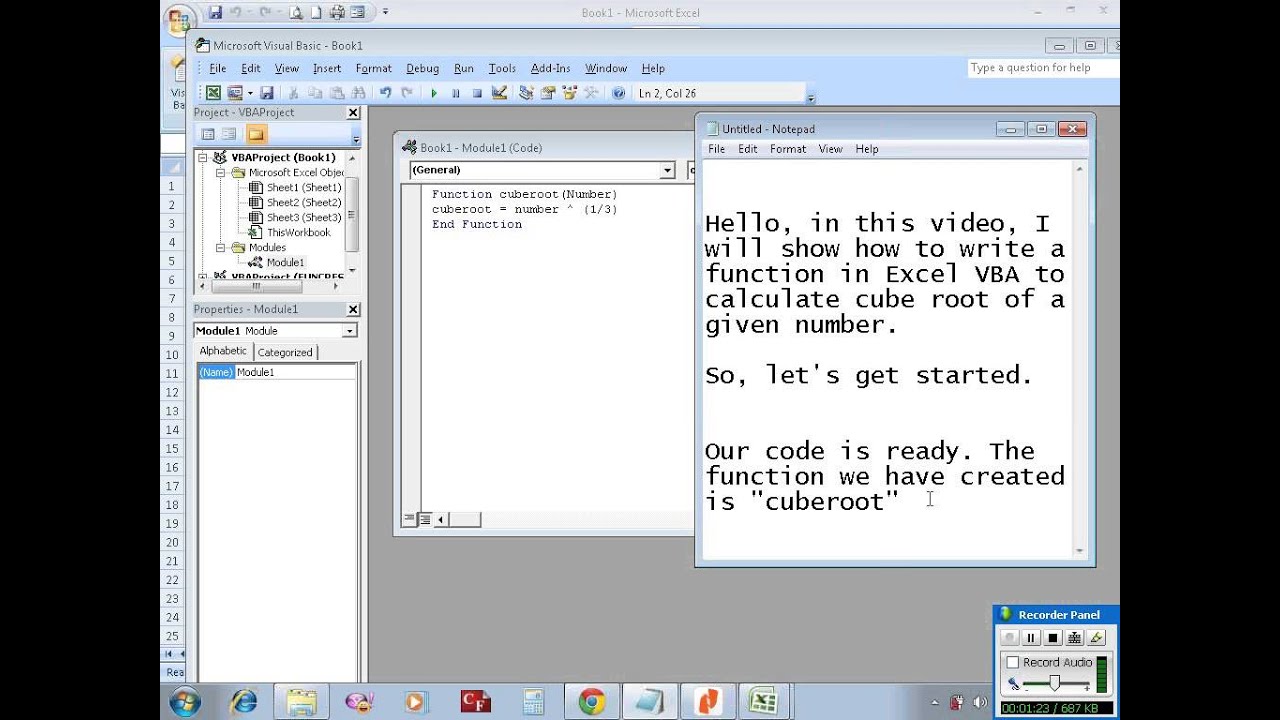The height and width of the screenshot is (720, 1280).
Task: Click Excel Office button
Action: (179, 19)
